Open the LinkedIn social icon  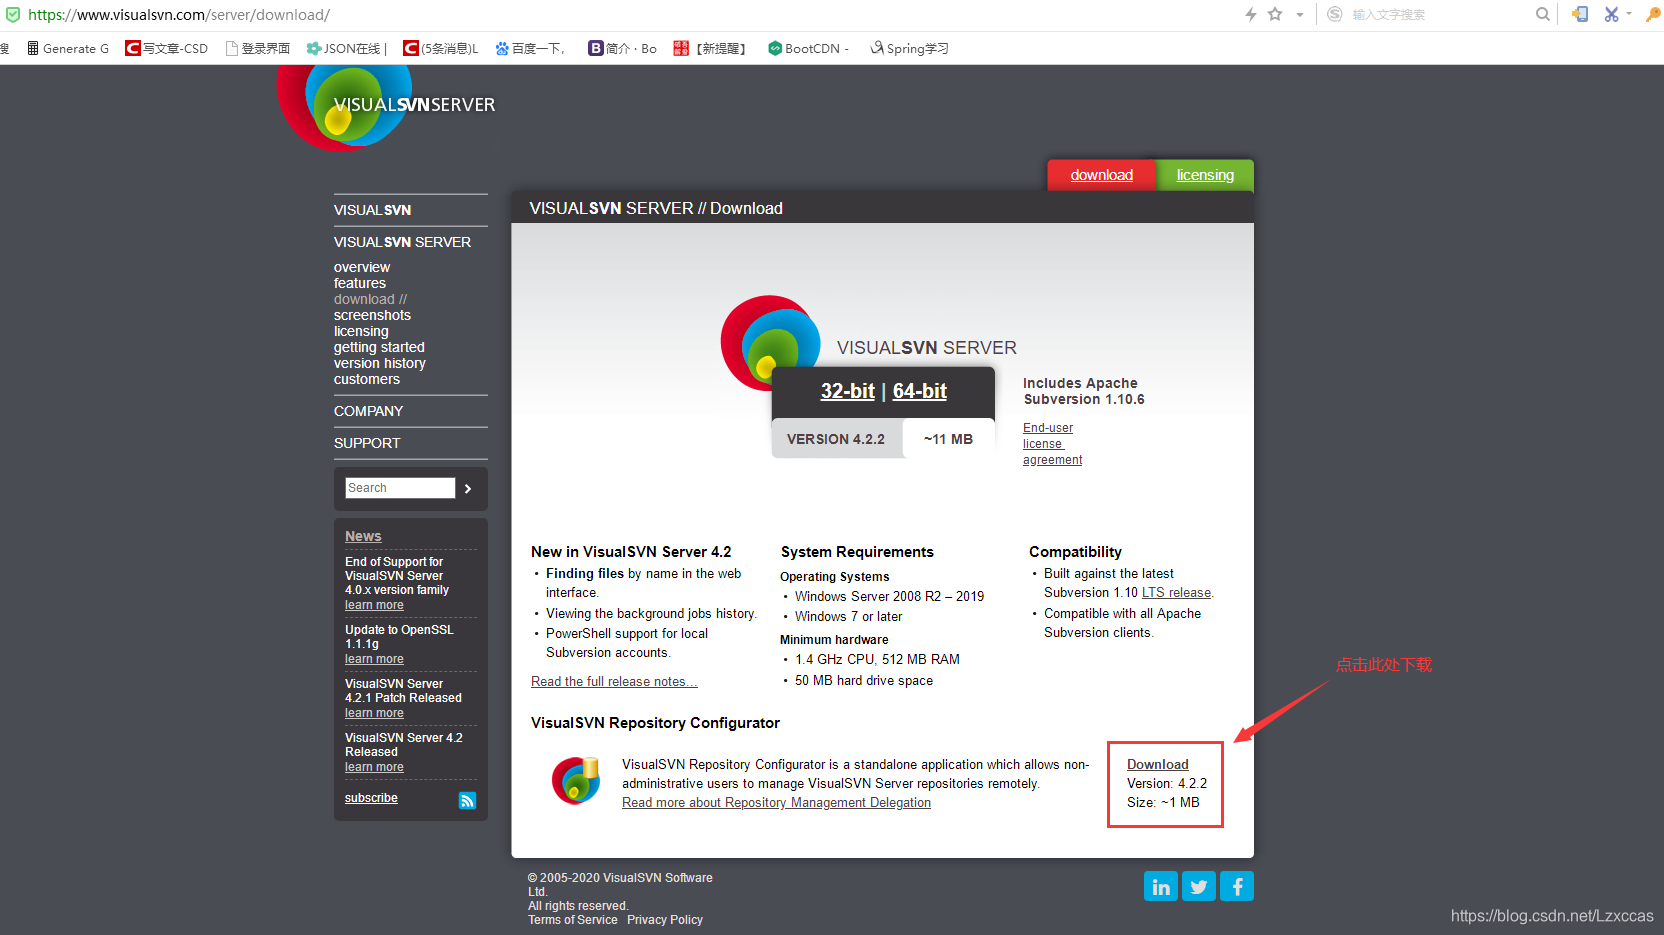pyautogui.click(x=1161, y=886)
